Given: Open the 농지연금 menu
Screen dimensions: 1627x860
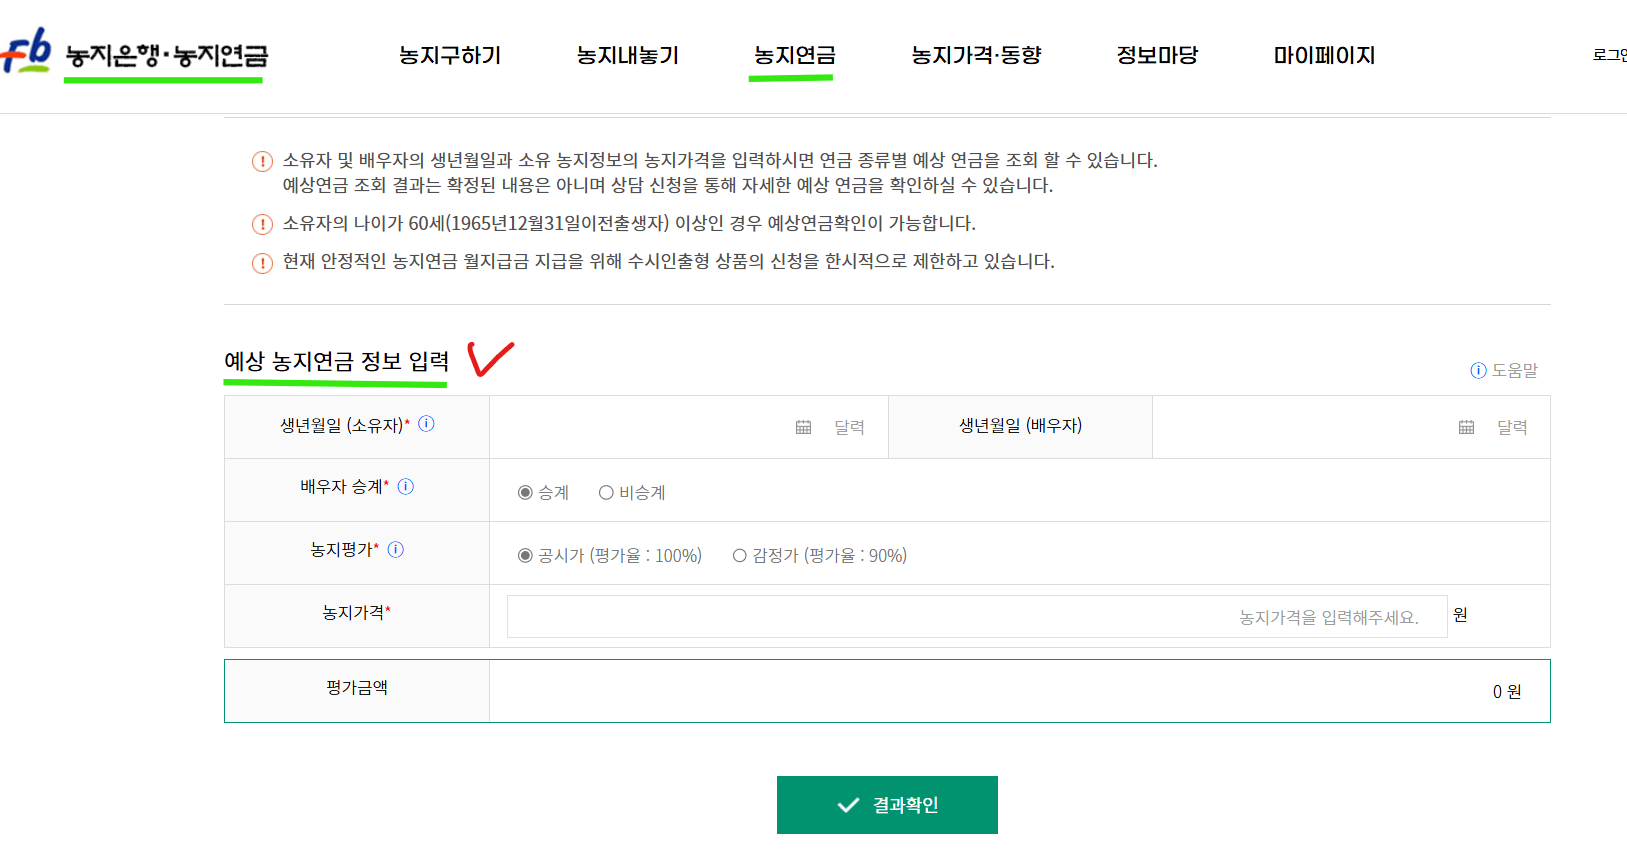Looking at the screenshot, I should pyautogui.click(x=795, y=55).
